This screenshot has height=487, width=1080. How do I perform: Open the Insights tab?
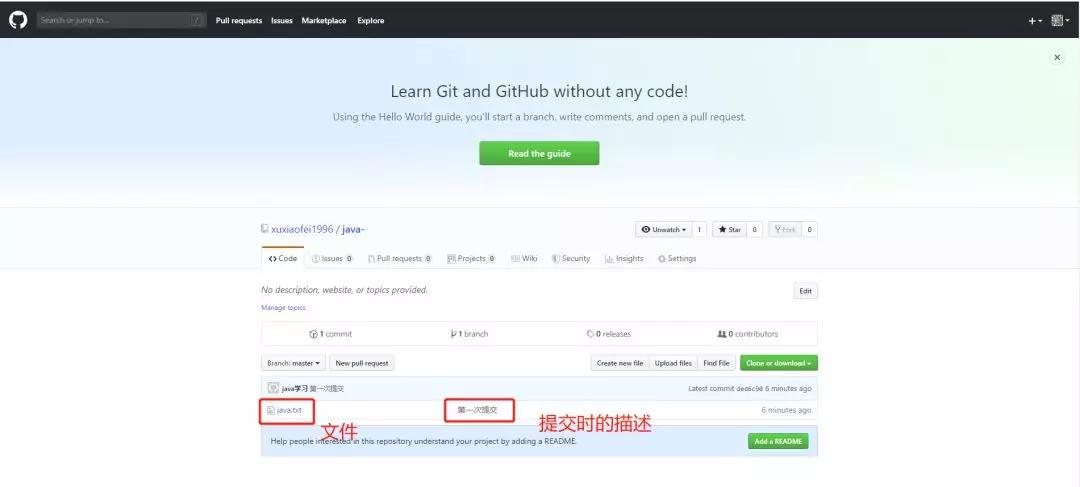click(x=624, y=258)
